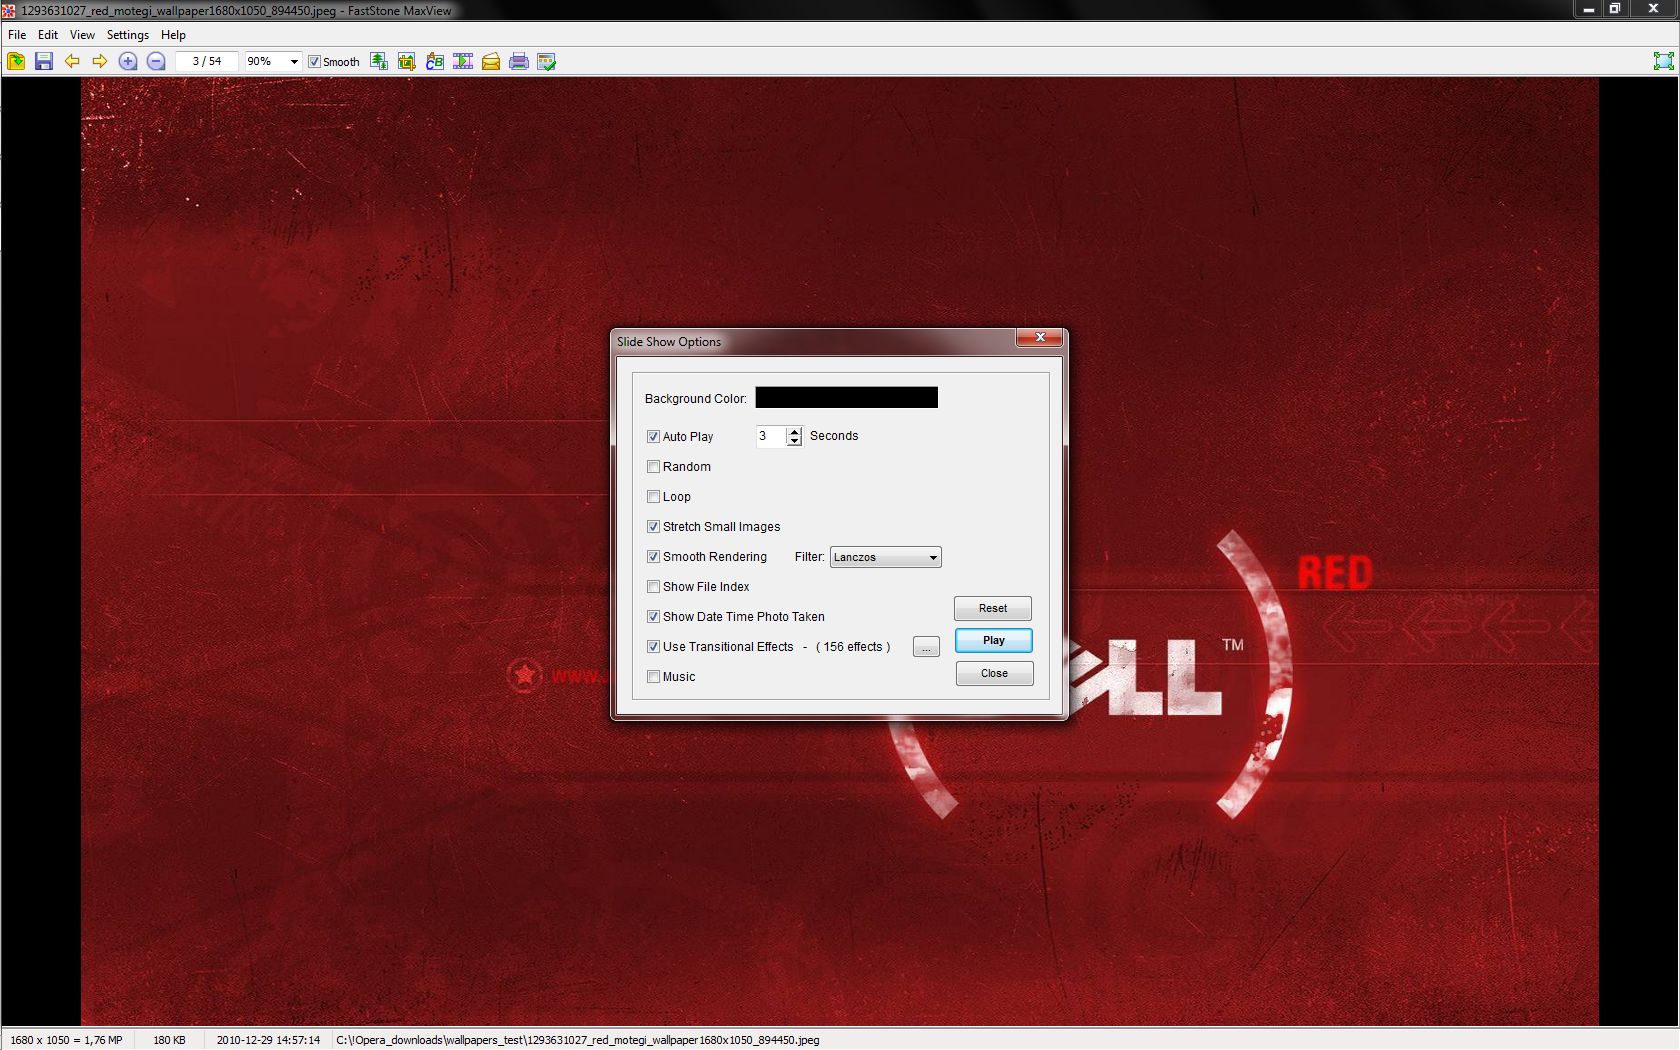1680x1050 pixels.
Task: Enable the Random checkbox
Action: 653,467
